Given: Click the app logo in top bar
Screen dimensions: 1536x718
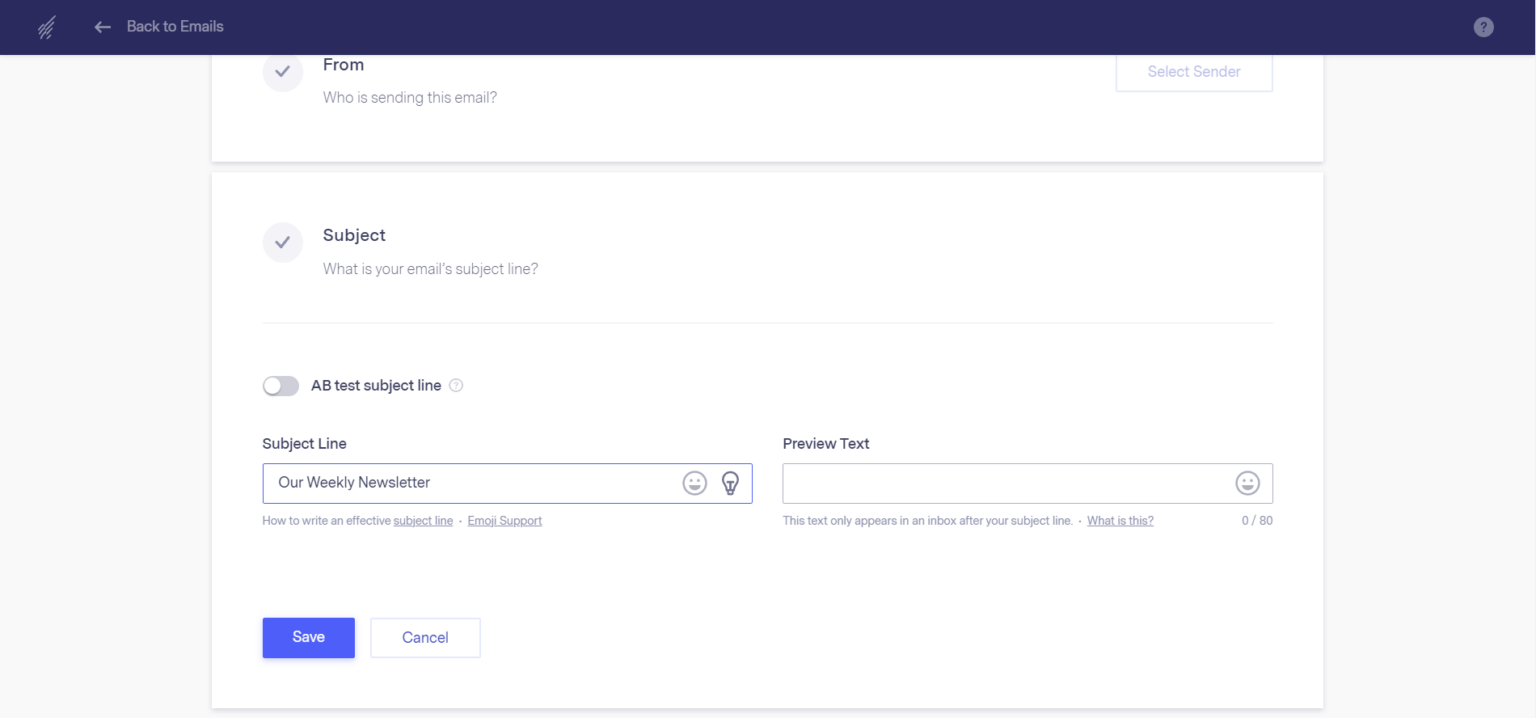Looking at the screenshot, I should pyautogui.click(x=46, y=27).
